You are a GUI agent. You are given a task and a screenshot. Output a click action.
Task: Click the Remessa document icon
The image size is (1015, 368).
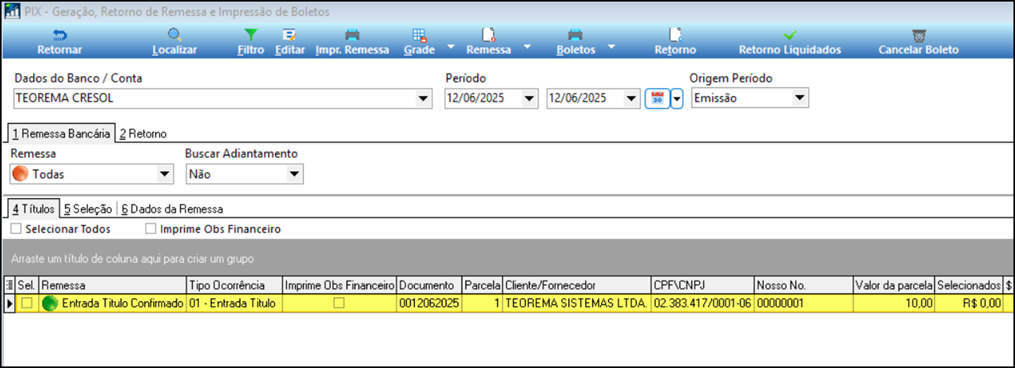489,35
